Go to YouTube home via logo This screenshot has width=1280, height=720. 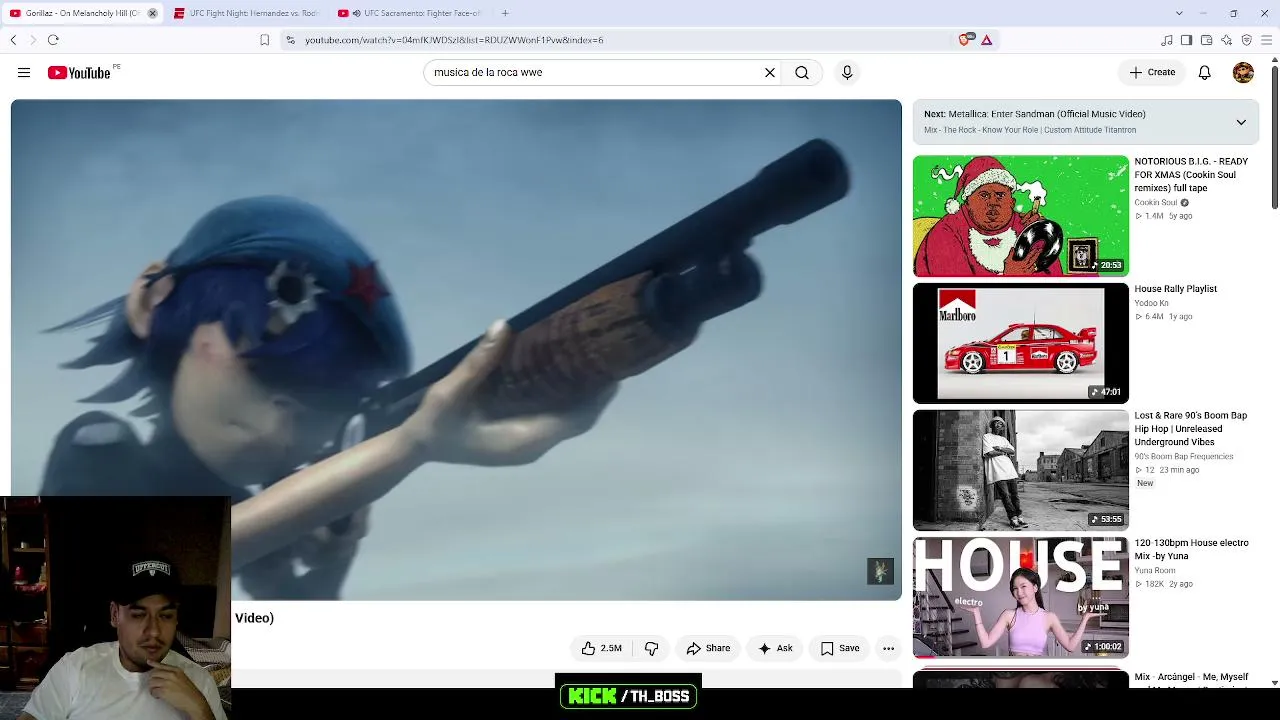click(79, 72)
